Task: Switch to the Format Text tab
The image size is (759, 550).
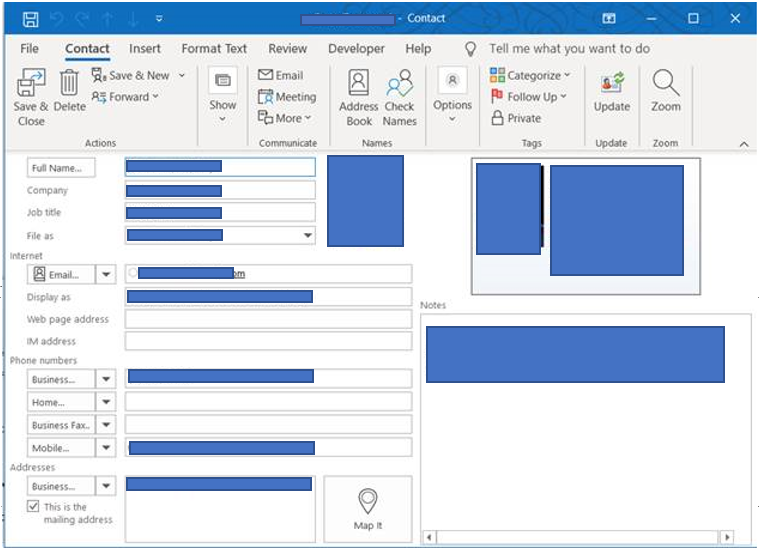Action: coord(214,48)
